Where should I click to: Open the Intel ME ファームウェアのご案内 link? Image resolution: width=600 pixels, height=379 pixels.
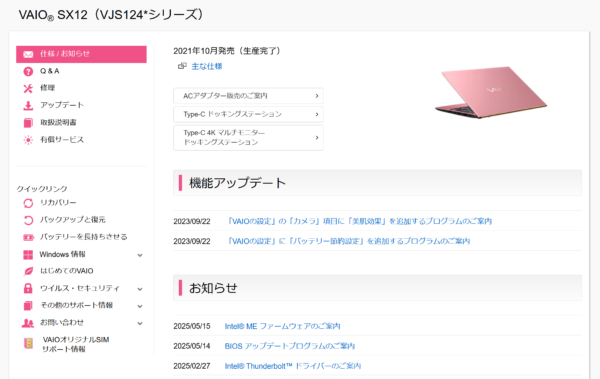pos(282,326)
